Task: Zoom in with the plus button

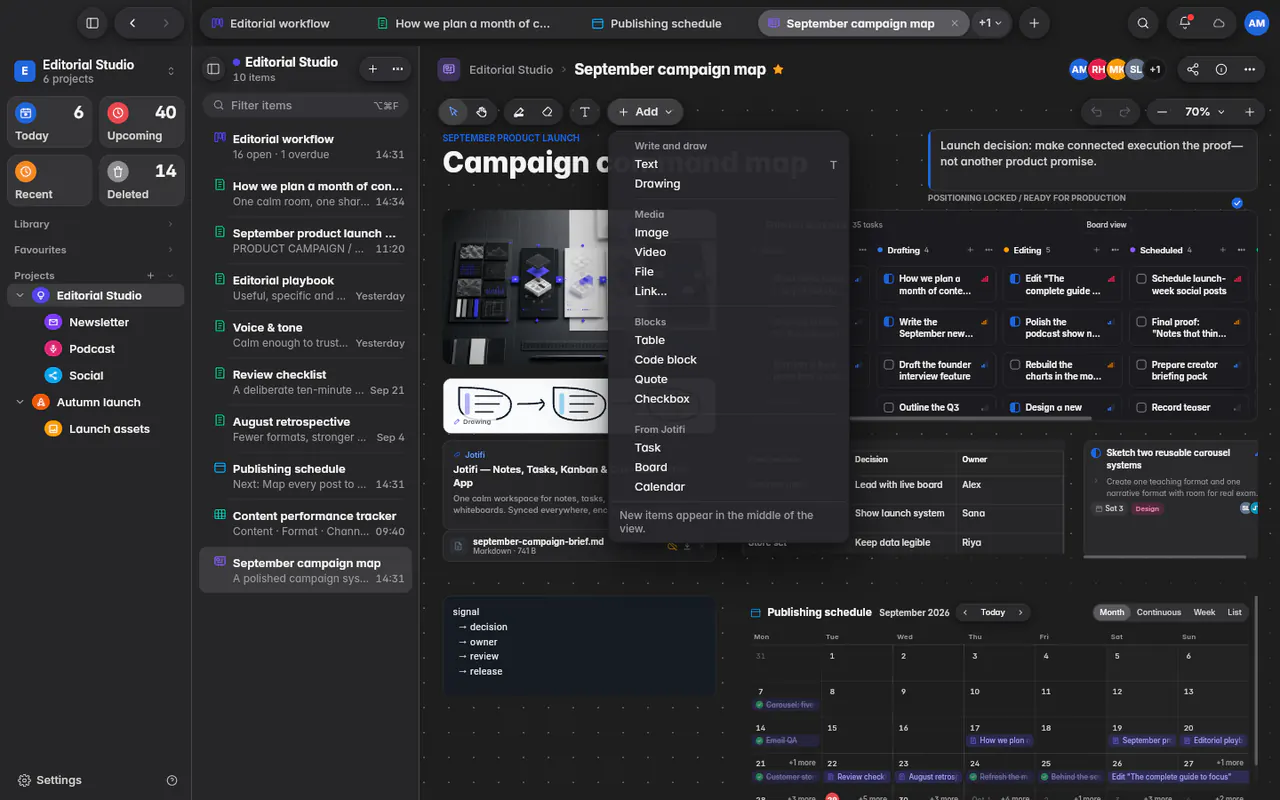Action: (x=1249, y=112)
